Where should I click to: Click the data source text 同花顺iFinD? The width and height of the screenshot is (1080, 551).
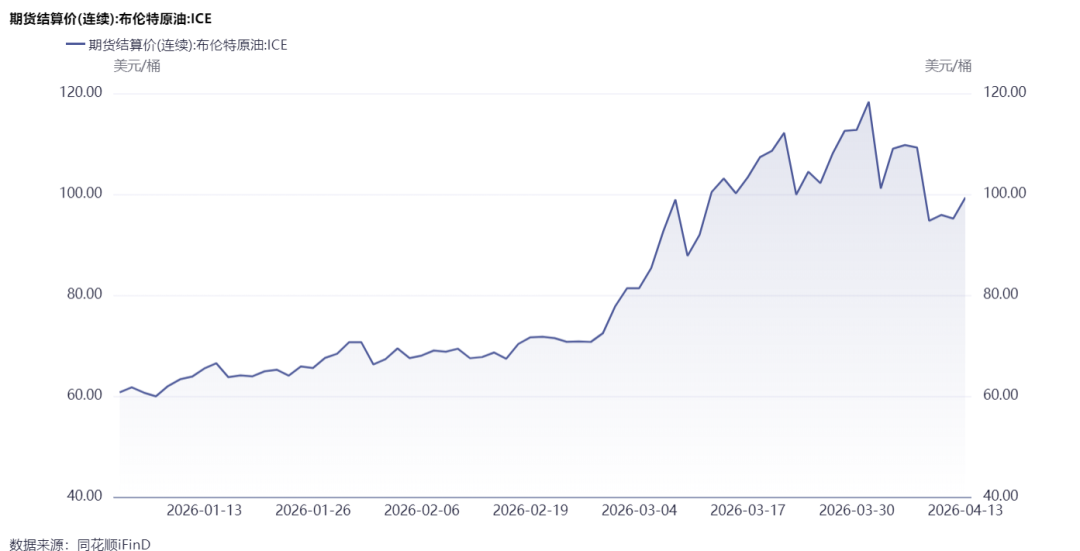[x=114, y=545]
